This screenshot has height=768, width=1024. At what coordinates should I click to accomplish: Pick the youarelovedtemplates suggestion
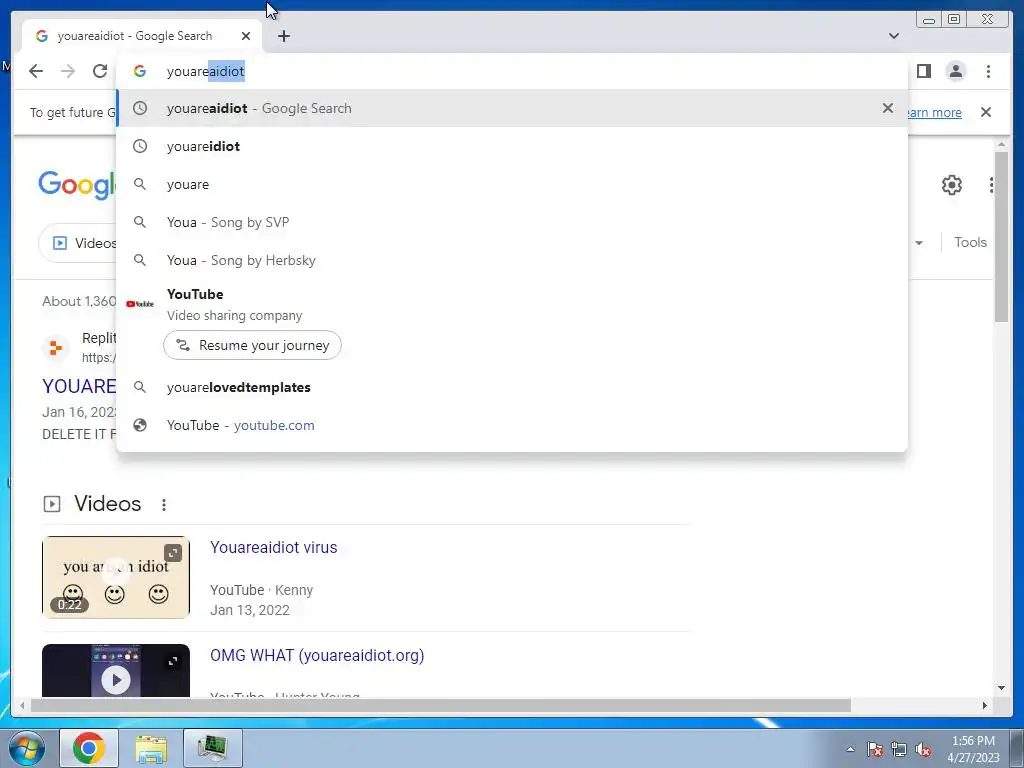tap(512, 387)
